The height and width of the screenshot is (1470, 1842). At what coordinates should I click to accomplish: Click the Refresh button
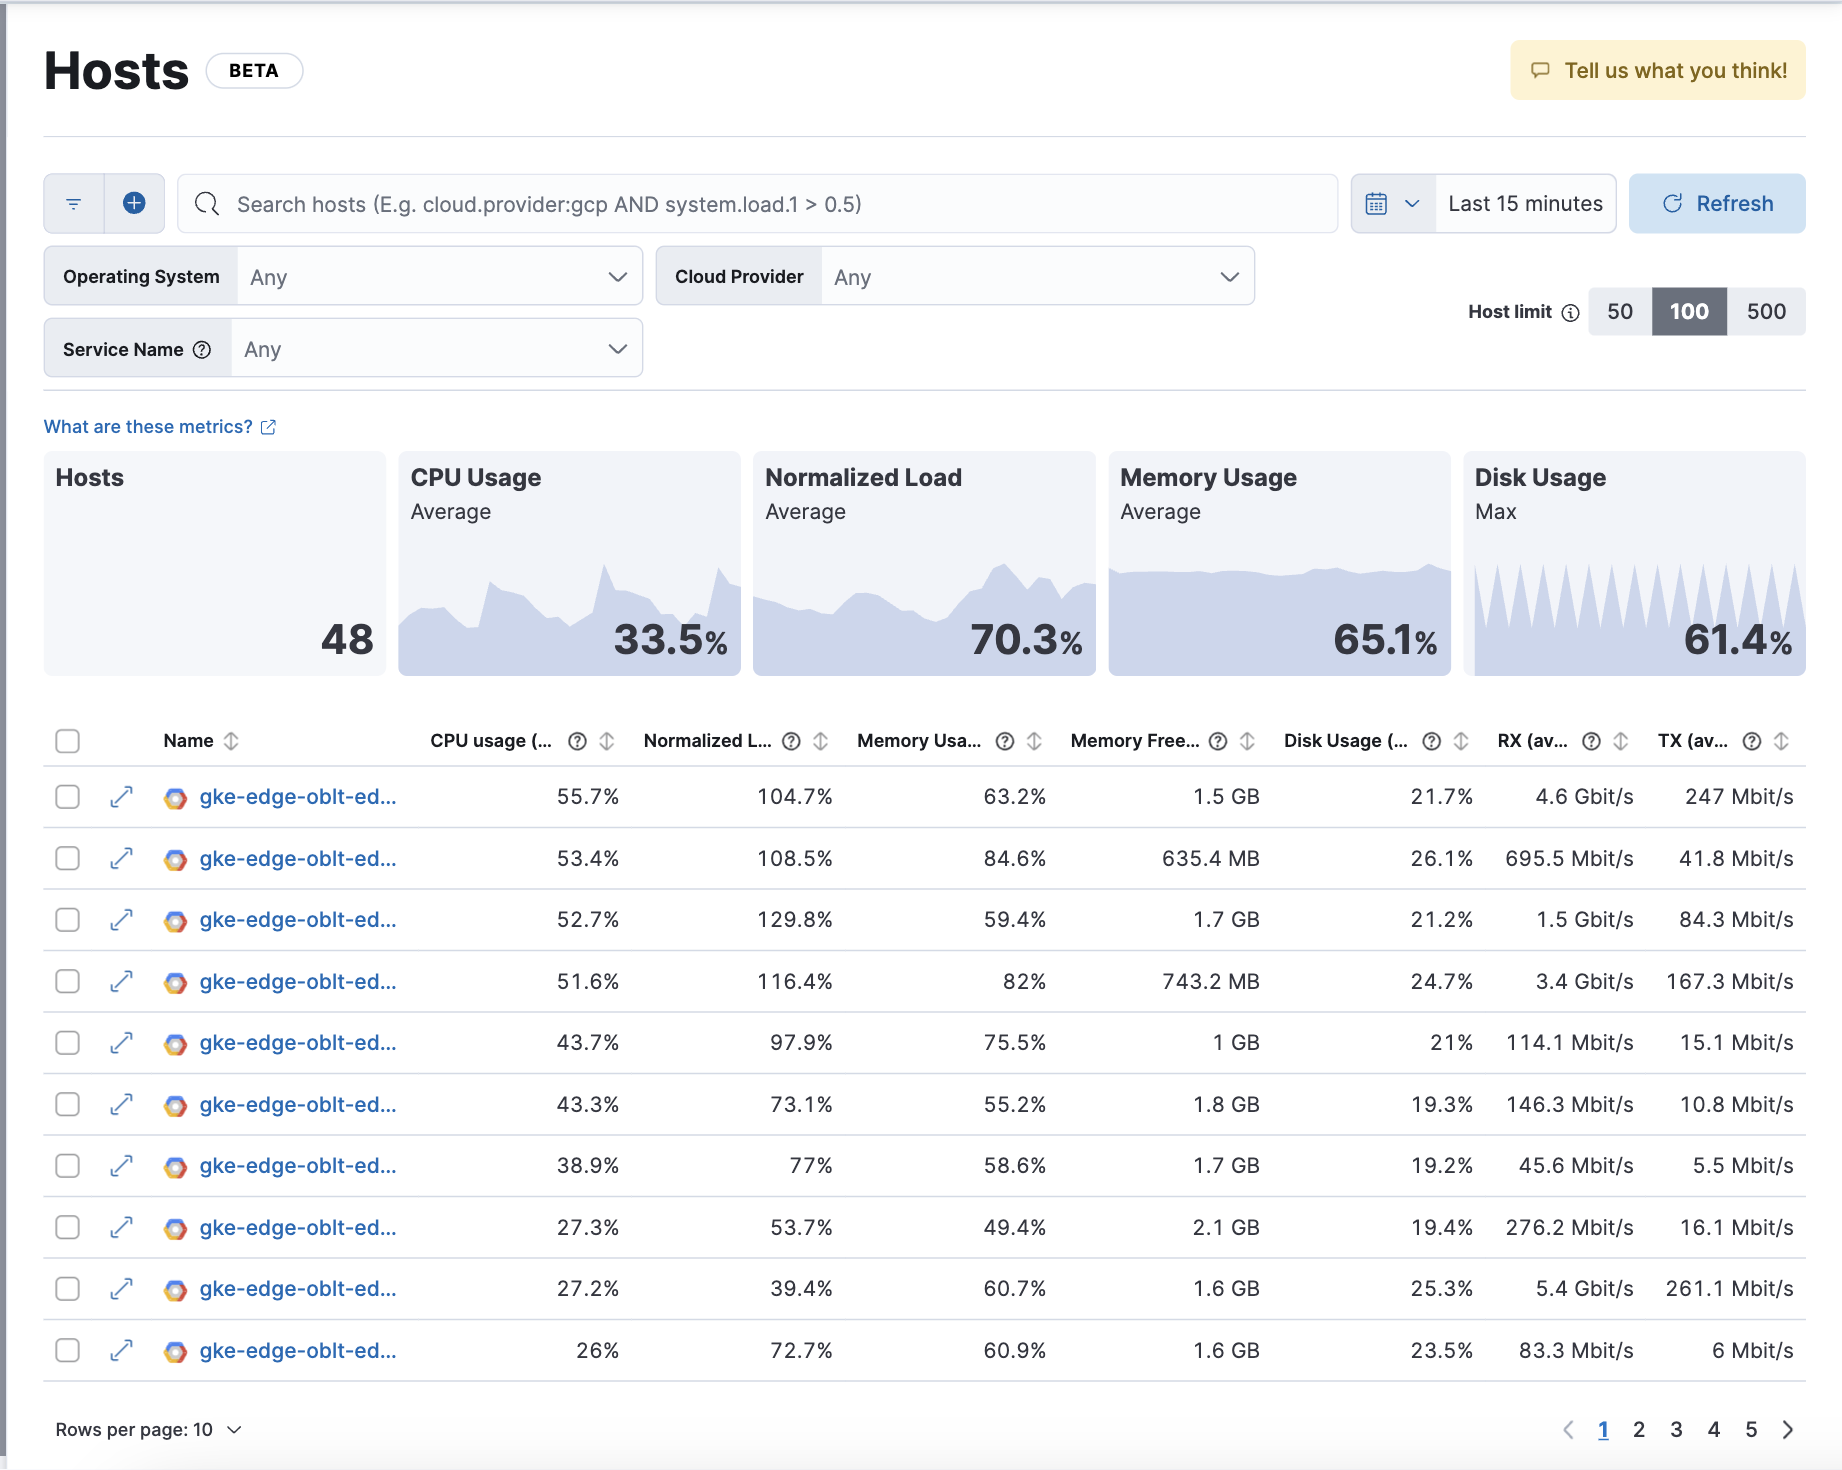pos(1717,204)
